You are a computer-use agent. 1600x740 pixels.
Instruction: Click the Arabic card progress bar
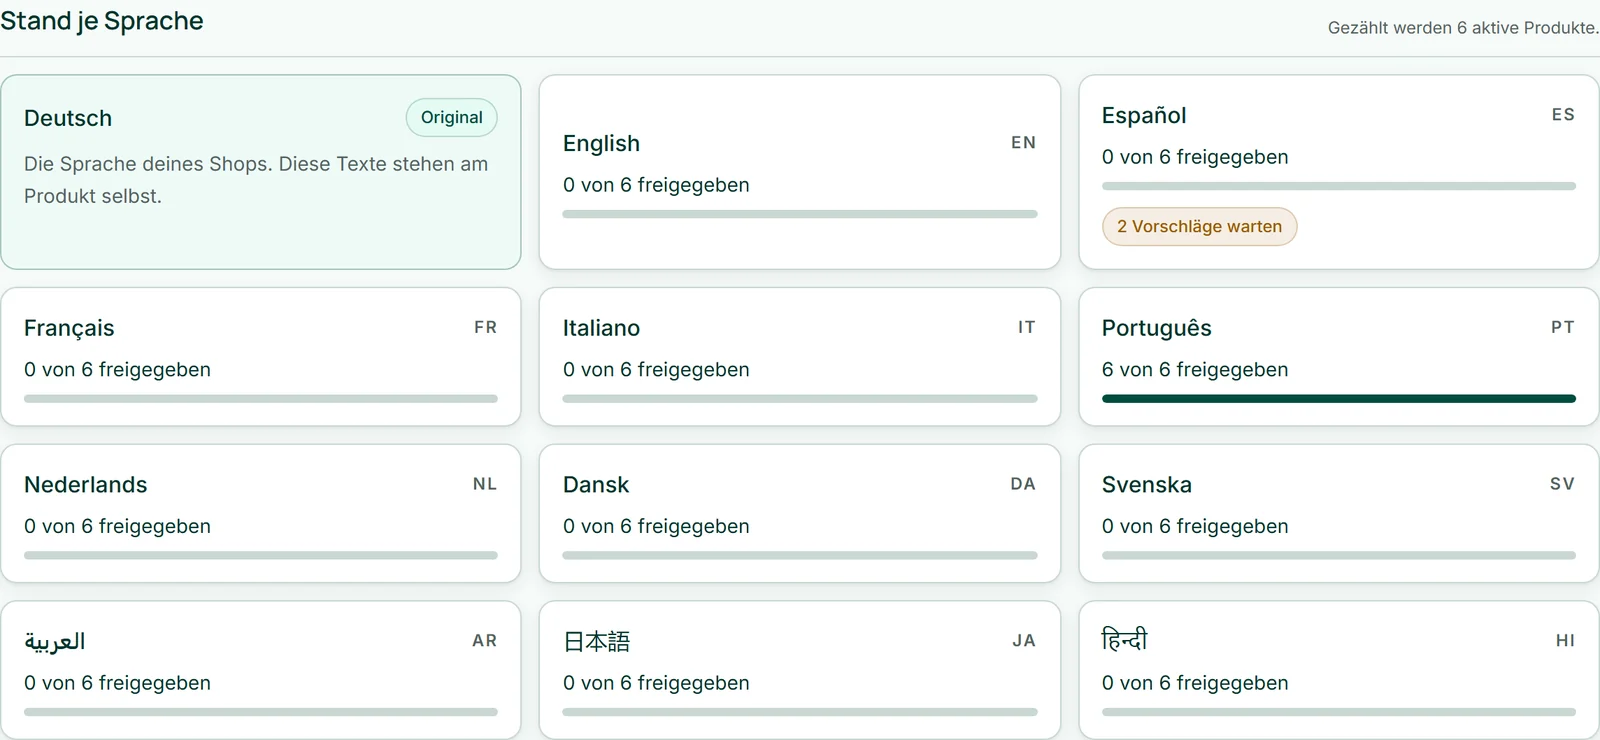click(x=261, y=712)
